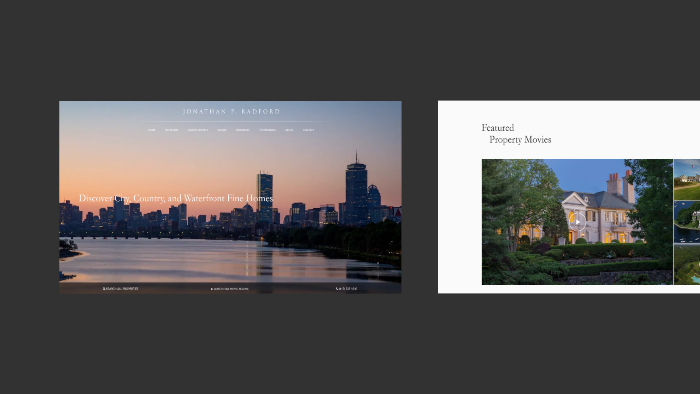Play the featured mansion property movie
700x394 pixels.
(577, 222)
